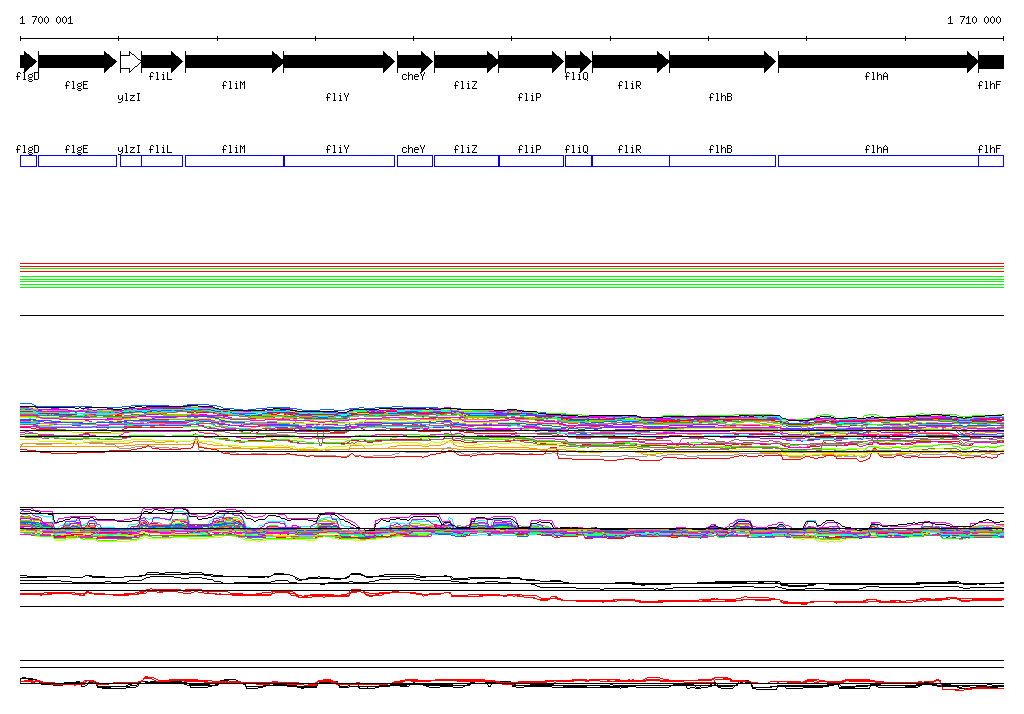Select the blue flhF box
1024x714 pixels.
point(991,161)
